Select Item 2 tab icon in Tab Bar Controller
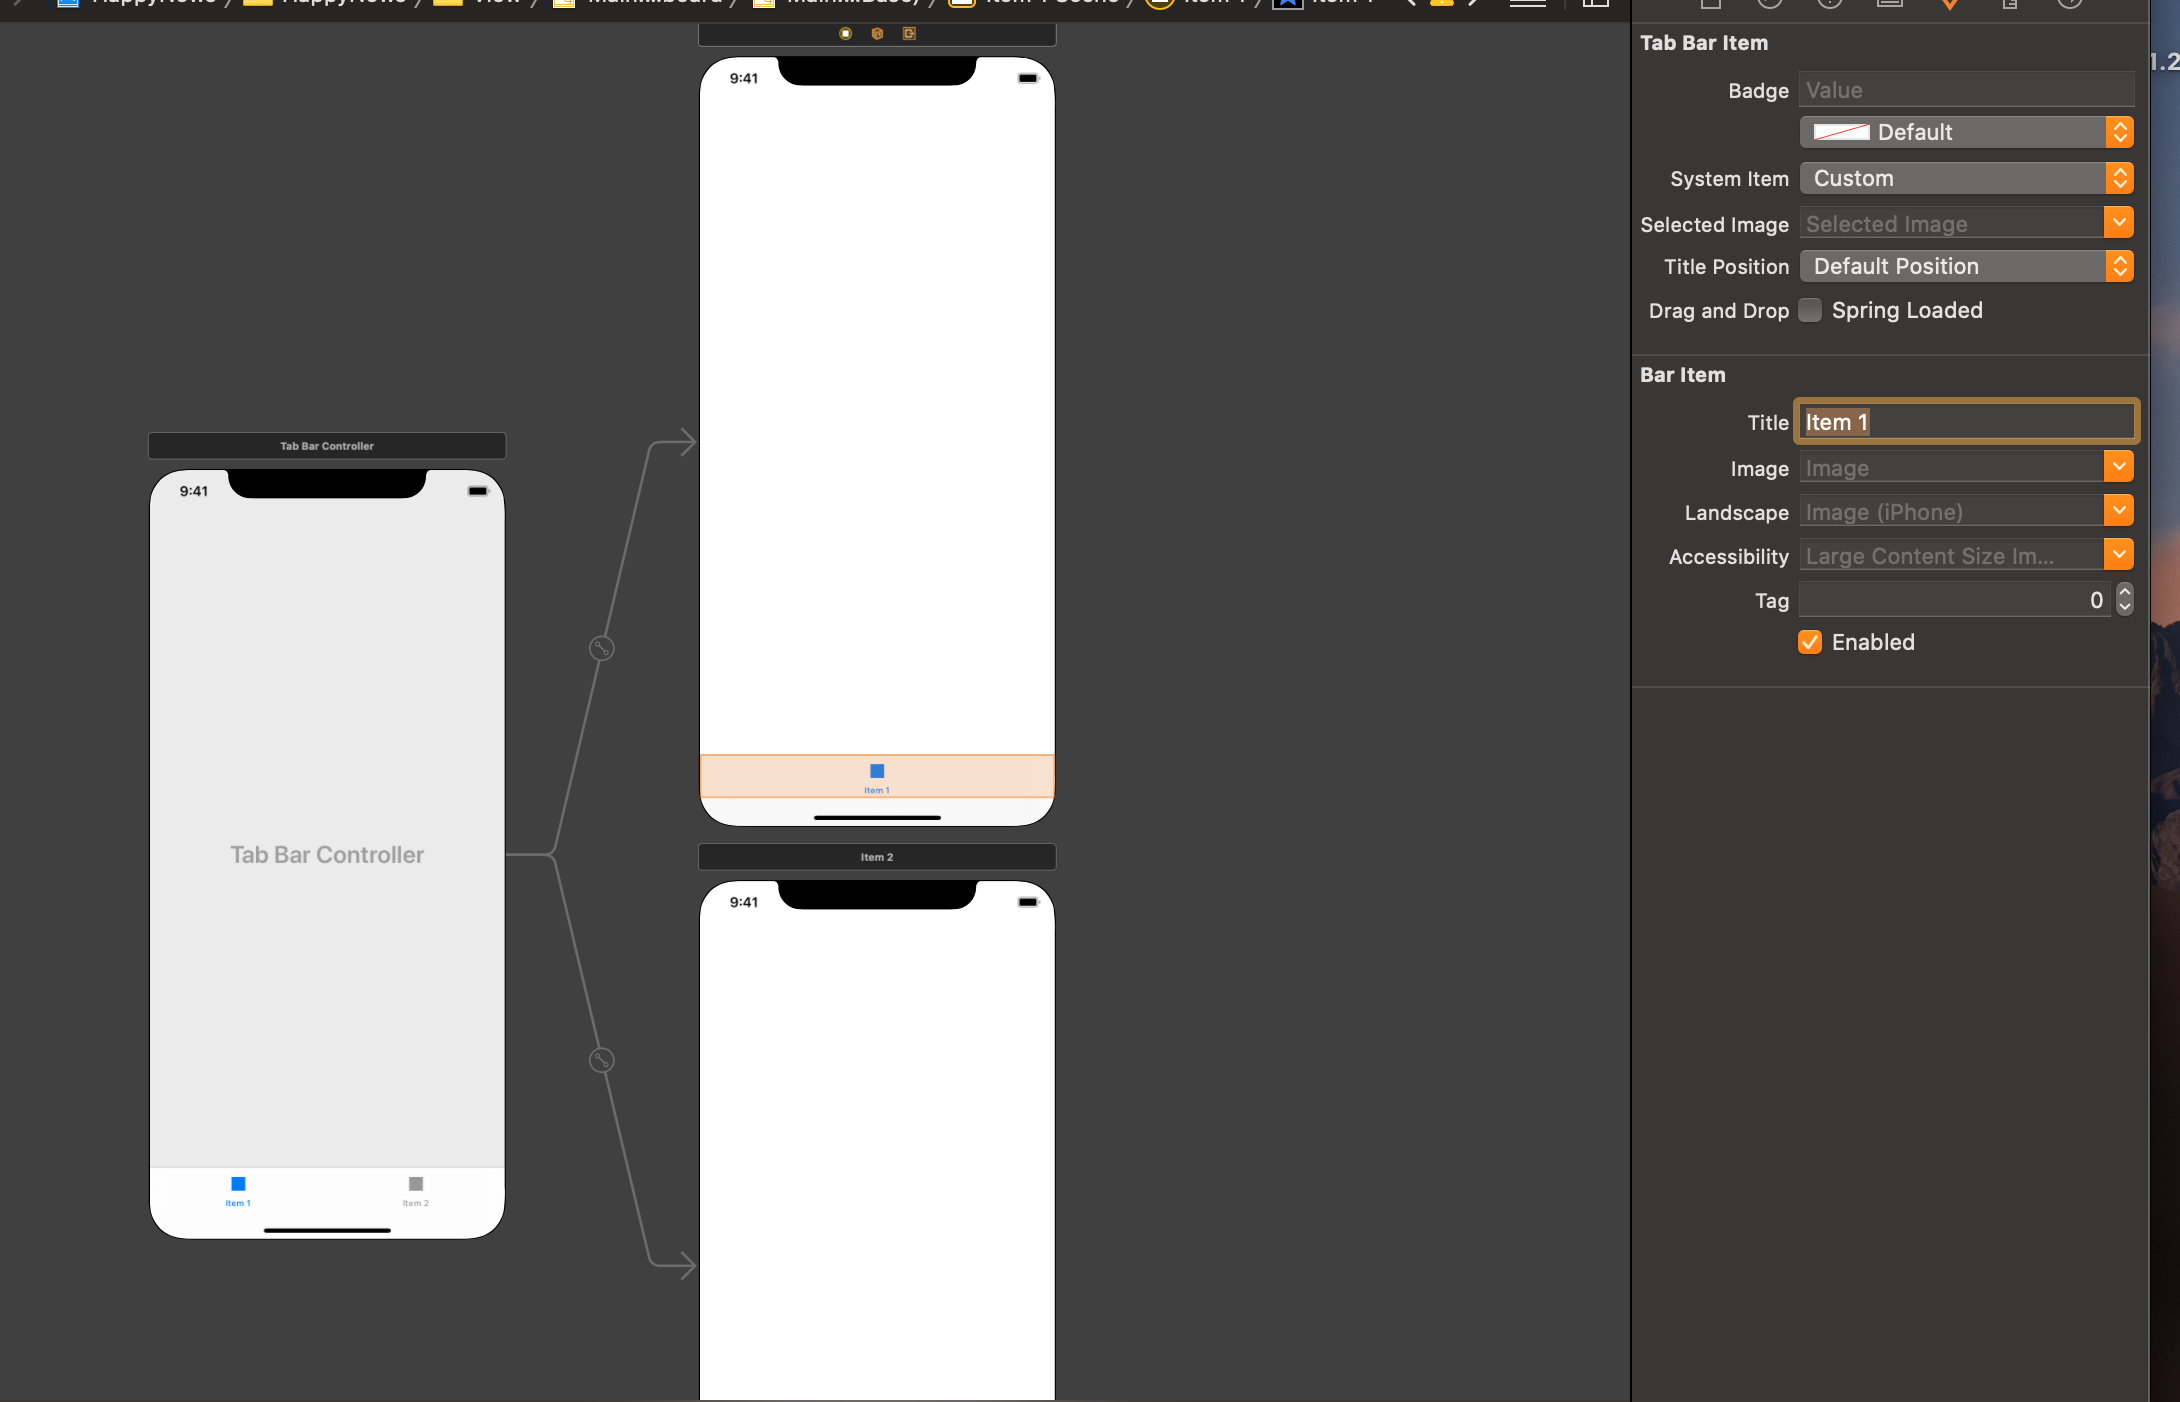 click(x=416, y=1184)
